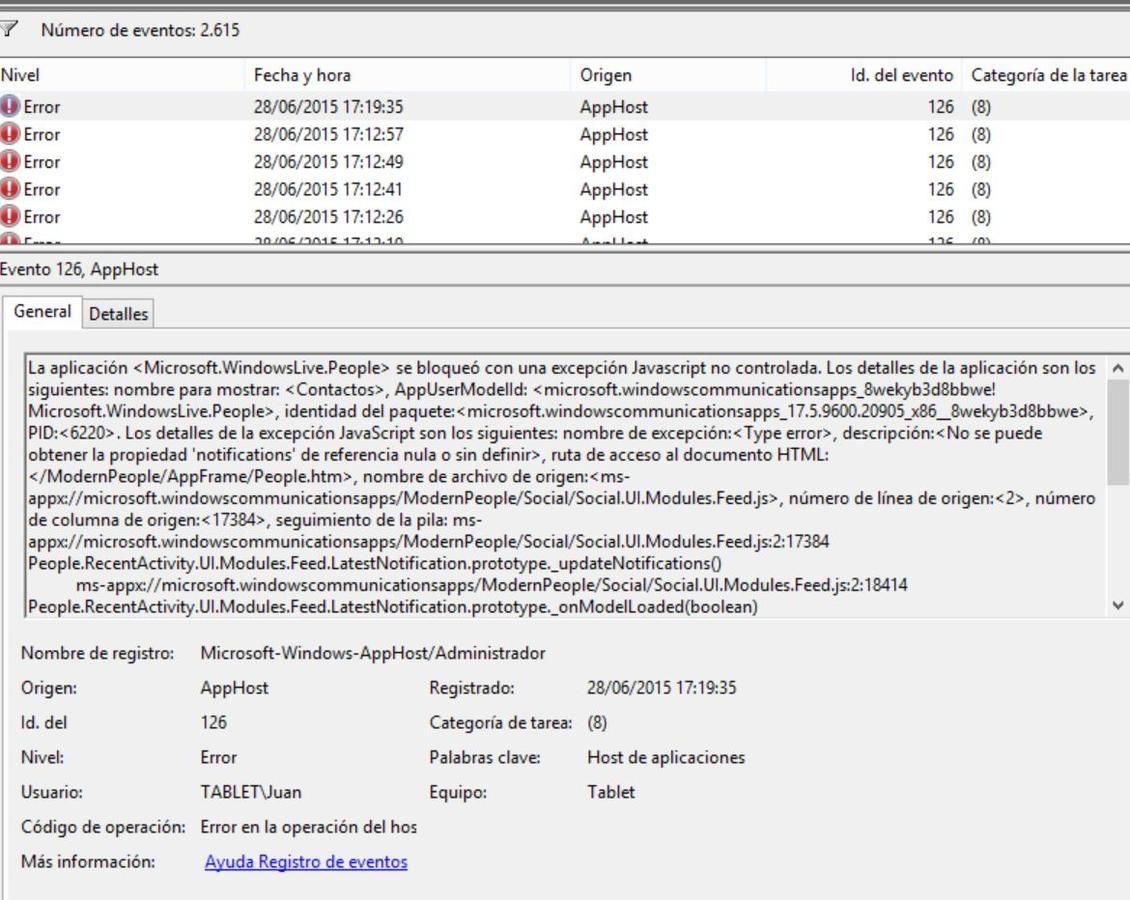Select the date 28/06/2015 17:12:41 cell

[329, 189]
